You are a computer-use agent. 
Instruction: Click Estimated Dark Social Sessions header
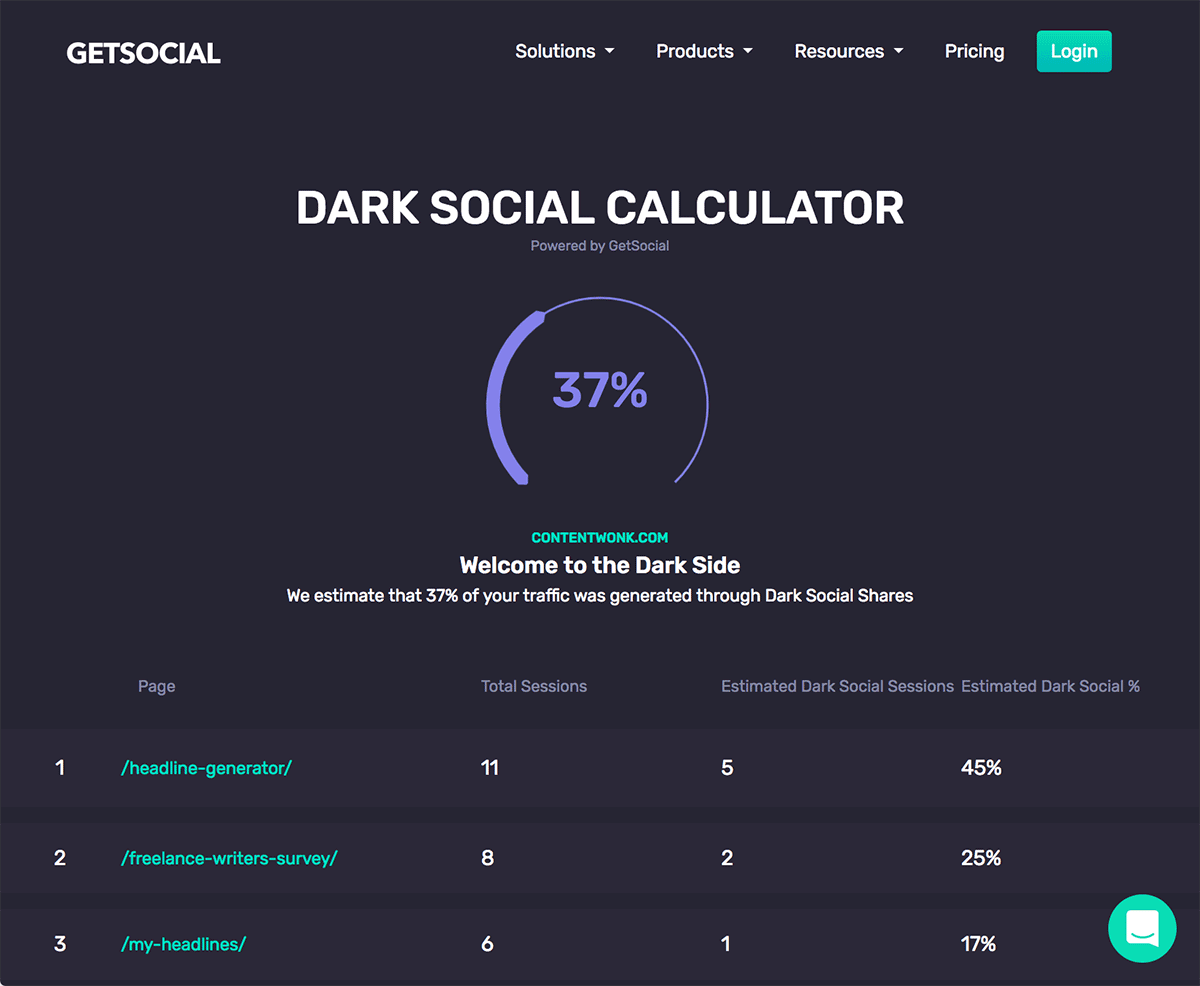838,686
